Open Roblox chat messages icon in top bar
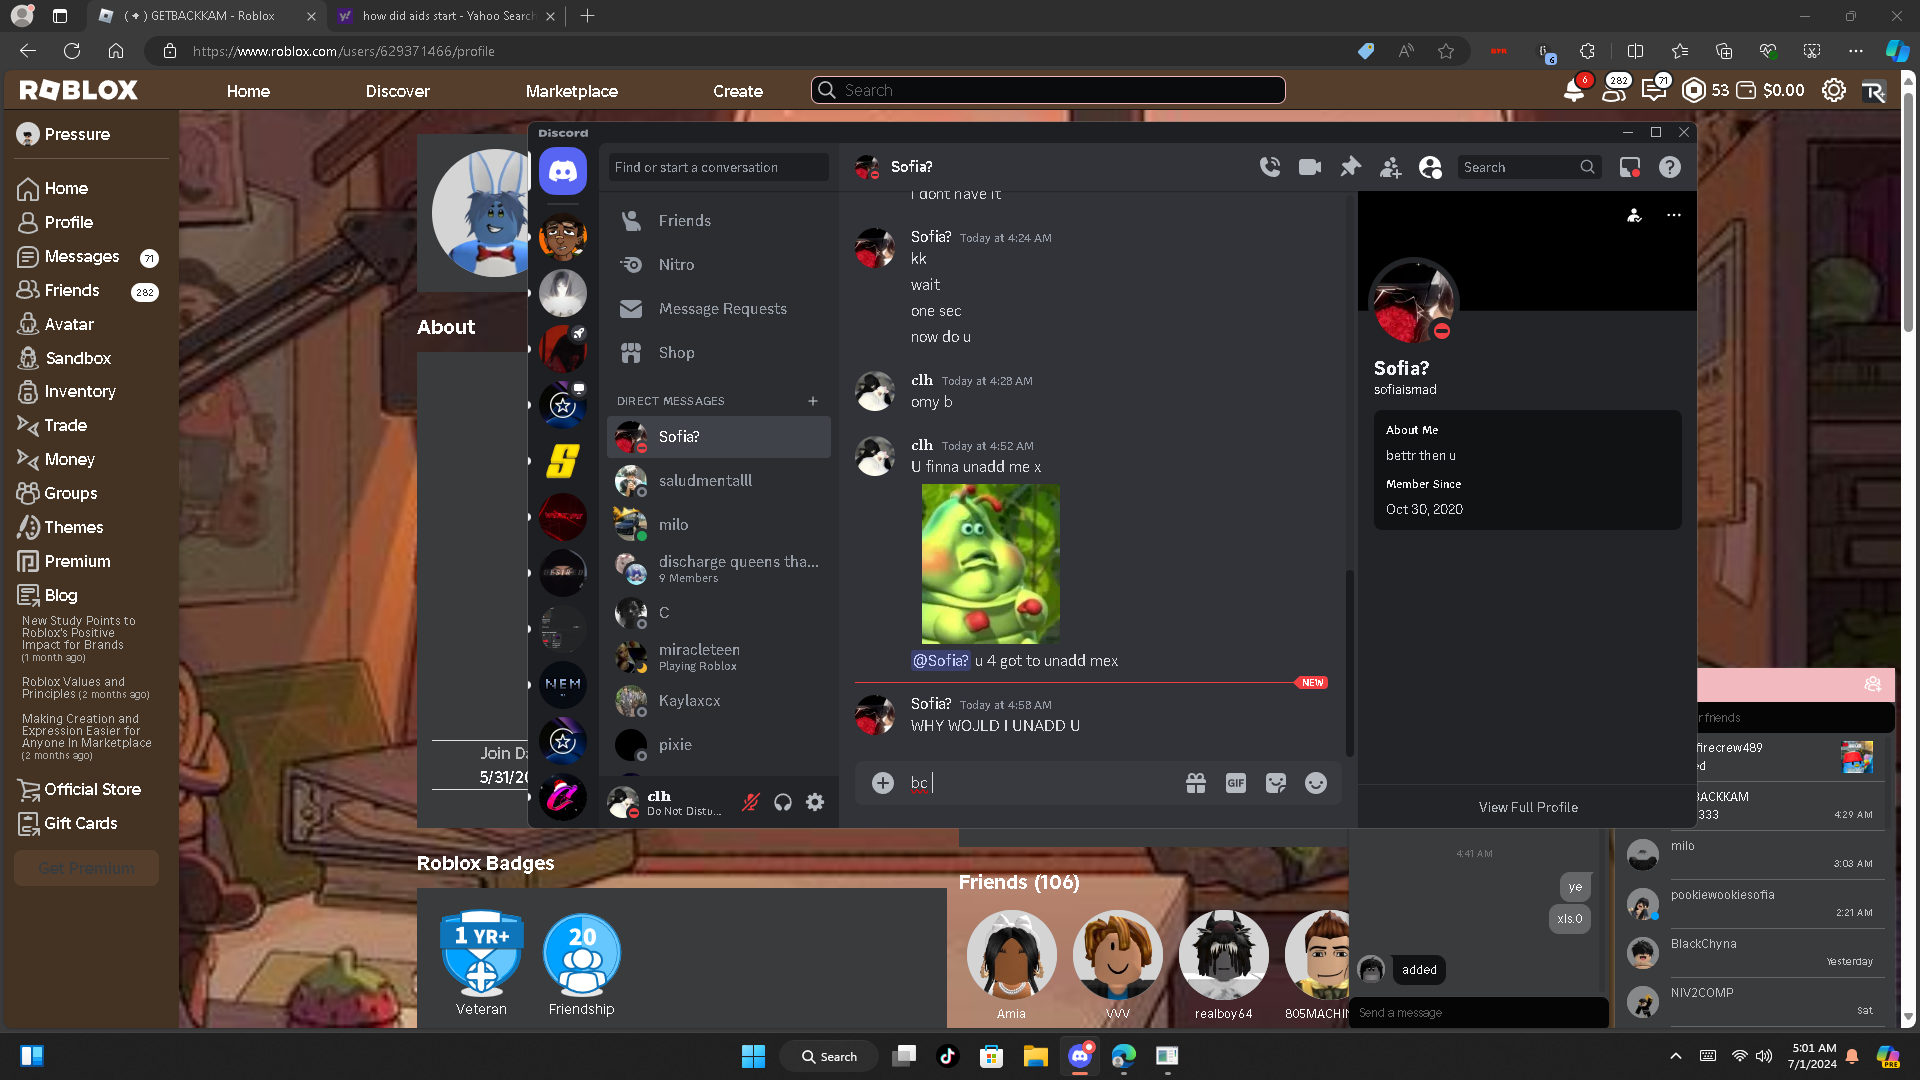Image resolution: width=1920 pixels, height=1080 pixels. (x=1654, y=90)
